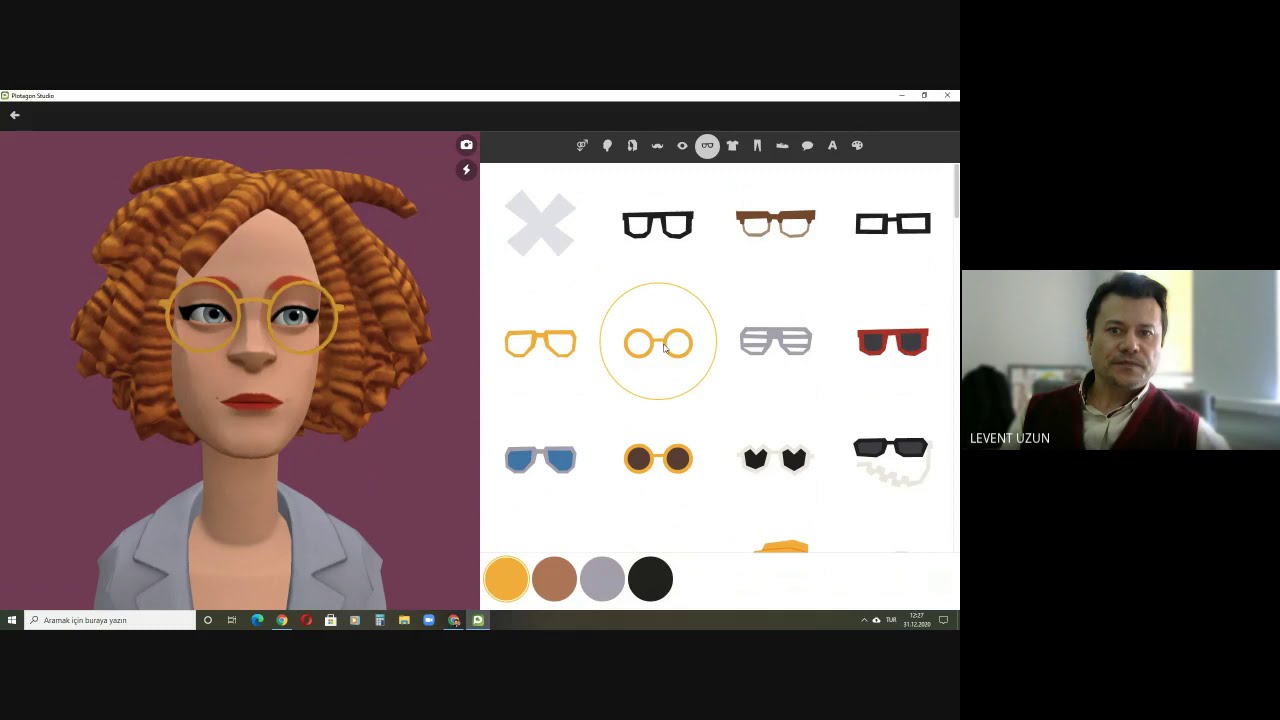The image size is (1280, 720).
Task: Choose the orange round brown-lens sunglasses
Action: (658, 459)
